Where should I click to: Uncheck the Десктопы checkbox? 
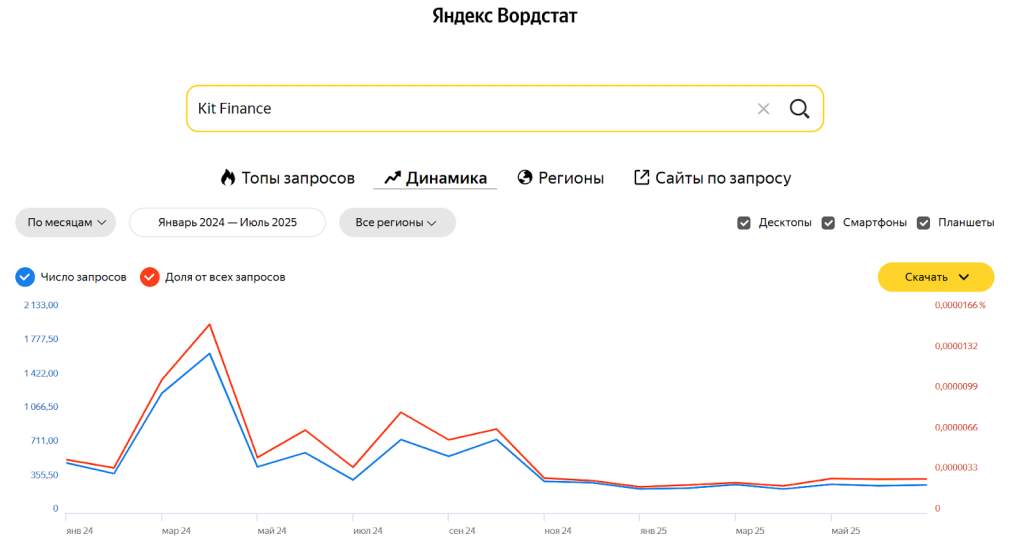[744, 223]
